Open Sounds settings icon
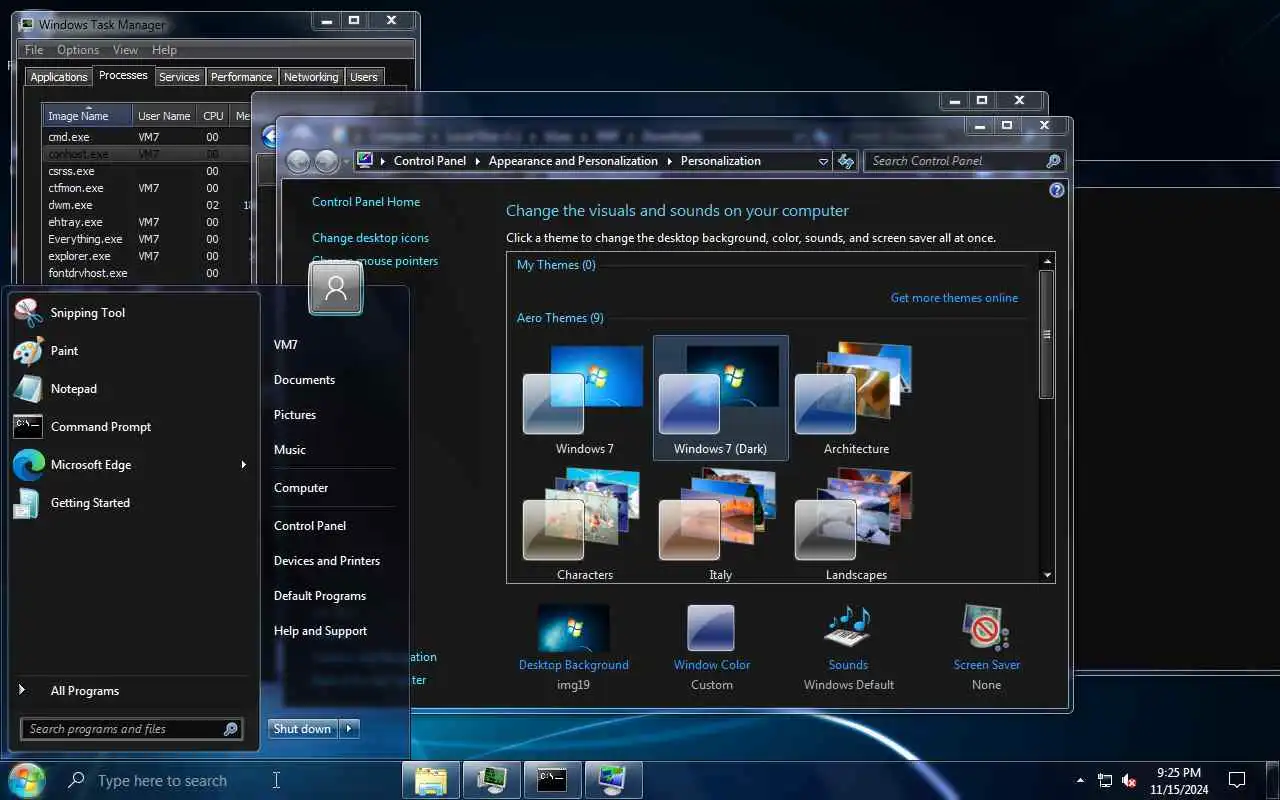Screen dimensions: 1280x800 pyautogui.click(x=848, y=629)
